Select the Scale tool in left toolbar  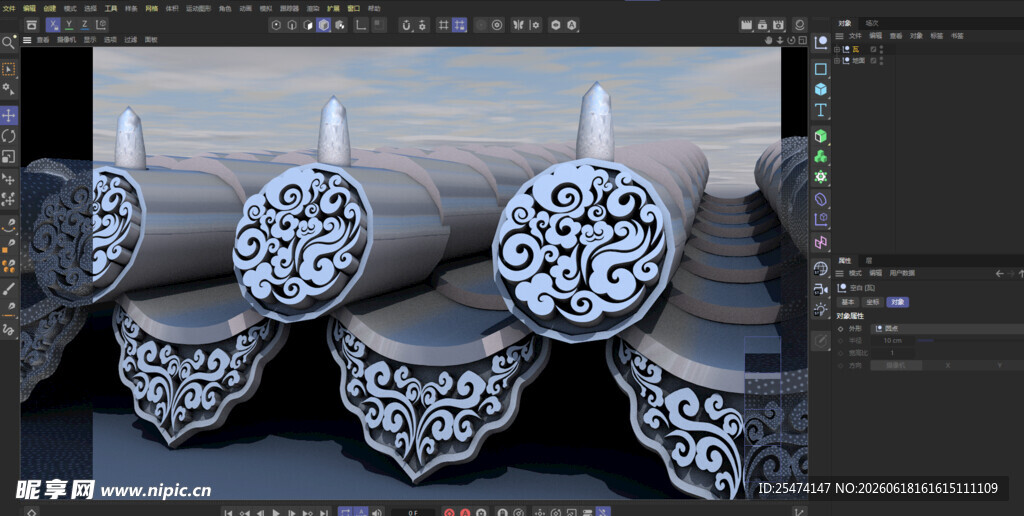pyautogui.click(x=8, y=156)
